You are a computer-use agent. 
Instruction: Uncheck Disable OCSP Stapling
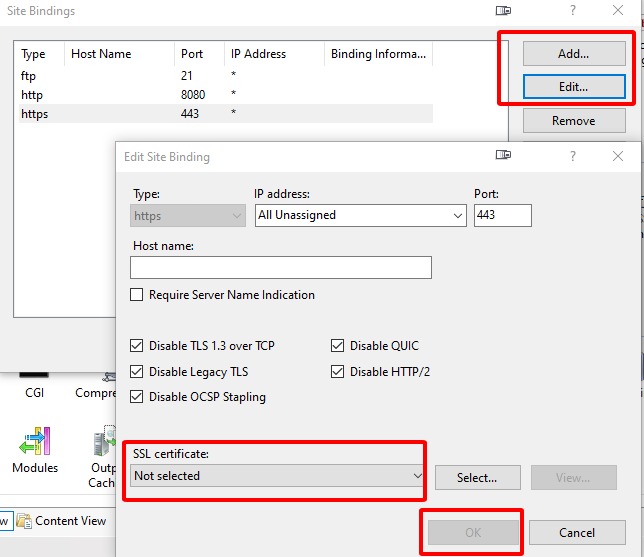(136, 397)
